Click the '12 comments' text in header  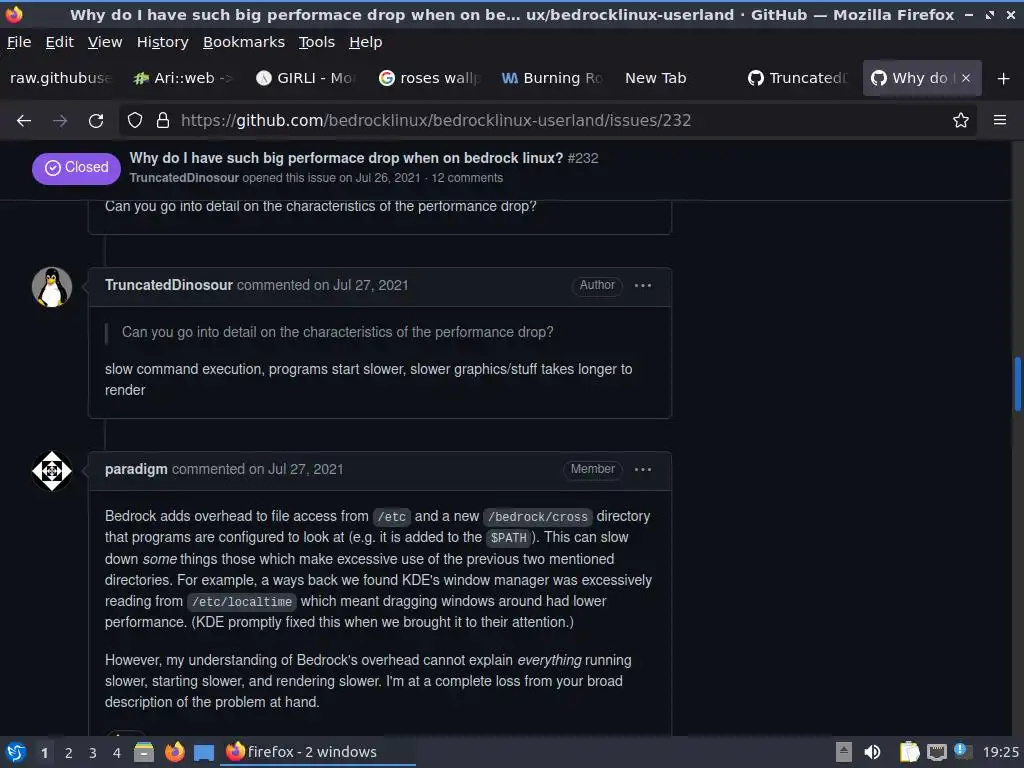click(x=467, y=178)
